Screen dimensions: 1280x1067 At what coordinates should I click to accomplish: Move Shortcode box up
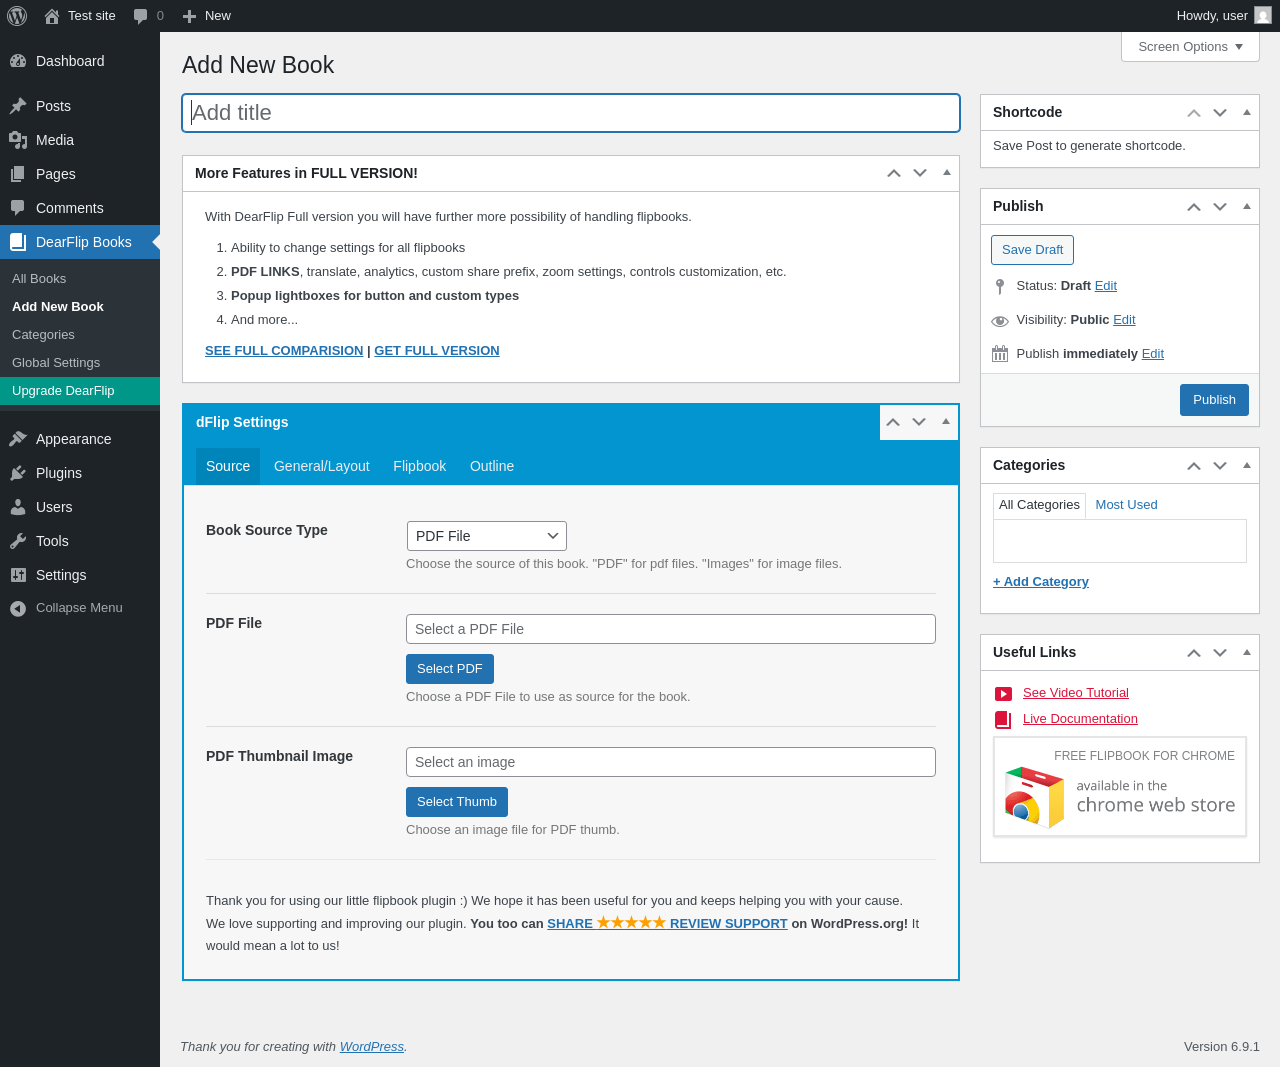tap(1194, 113)
